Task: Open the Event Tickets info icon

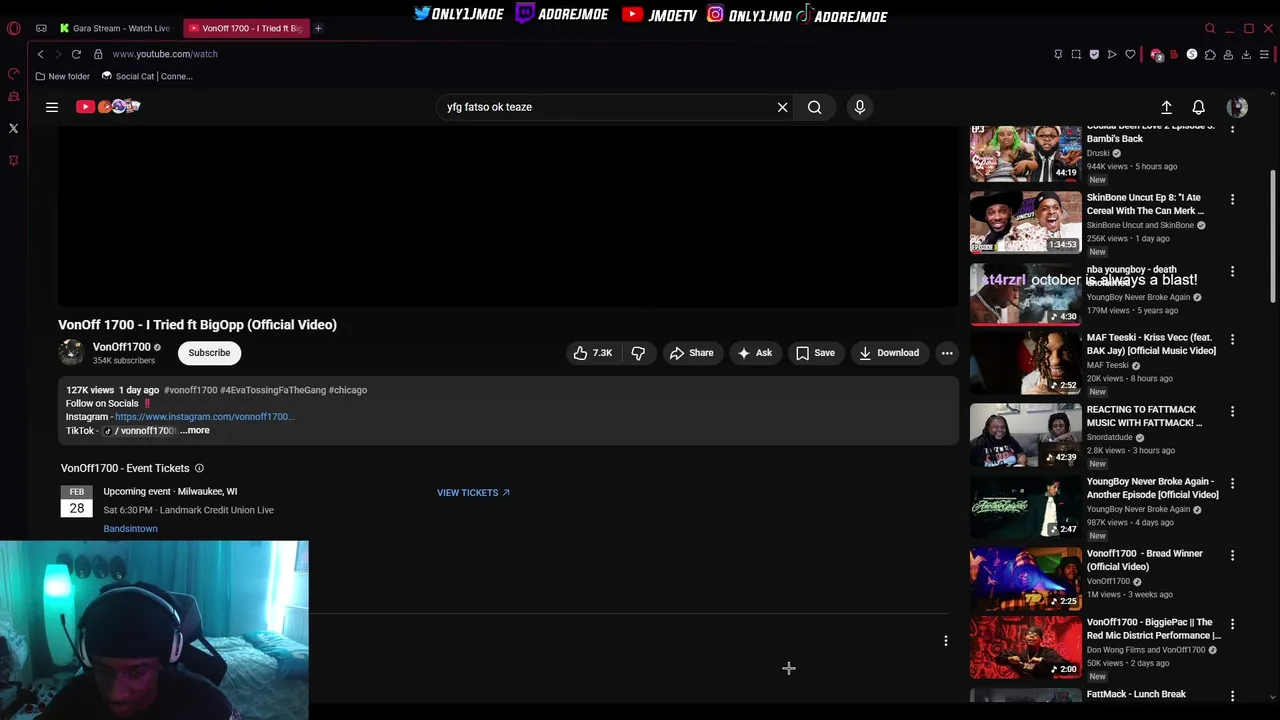Action: [199, 468]
